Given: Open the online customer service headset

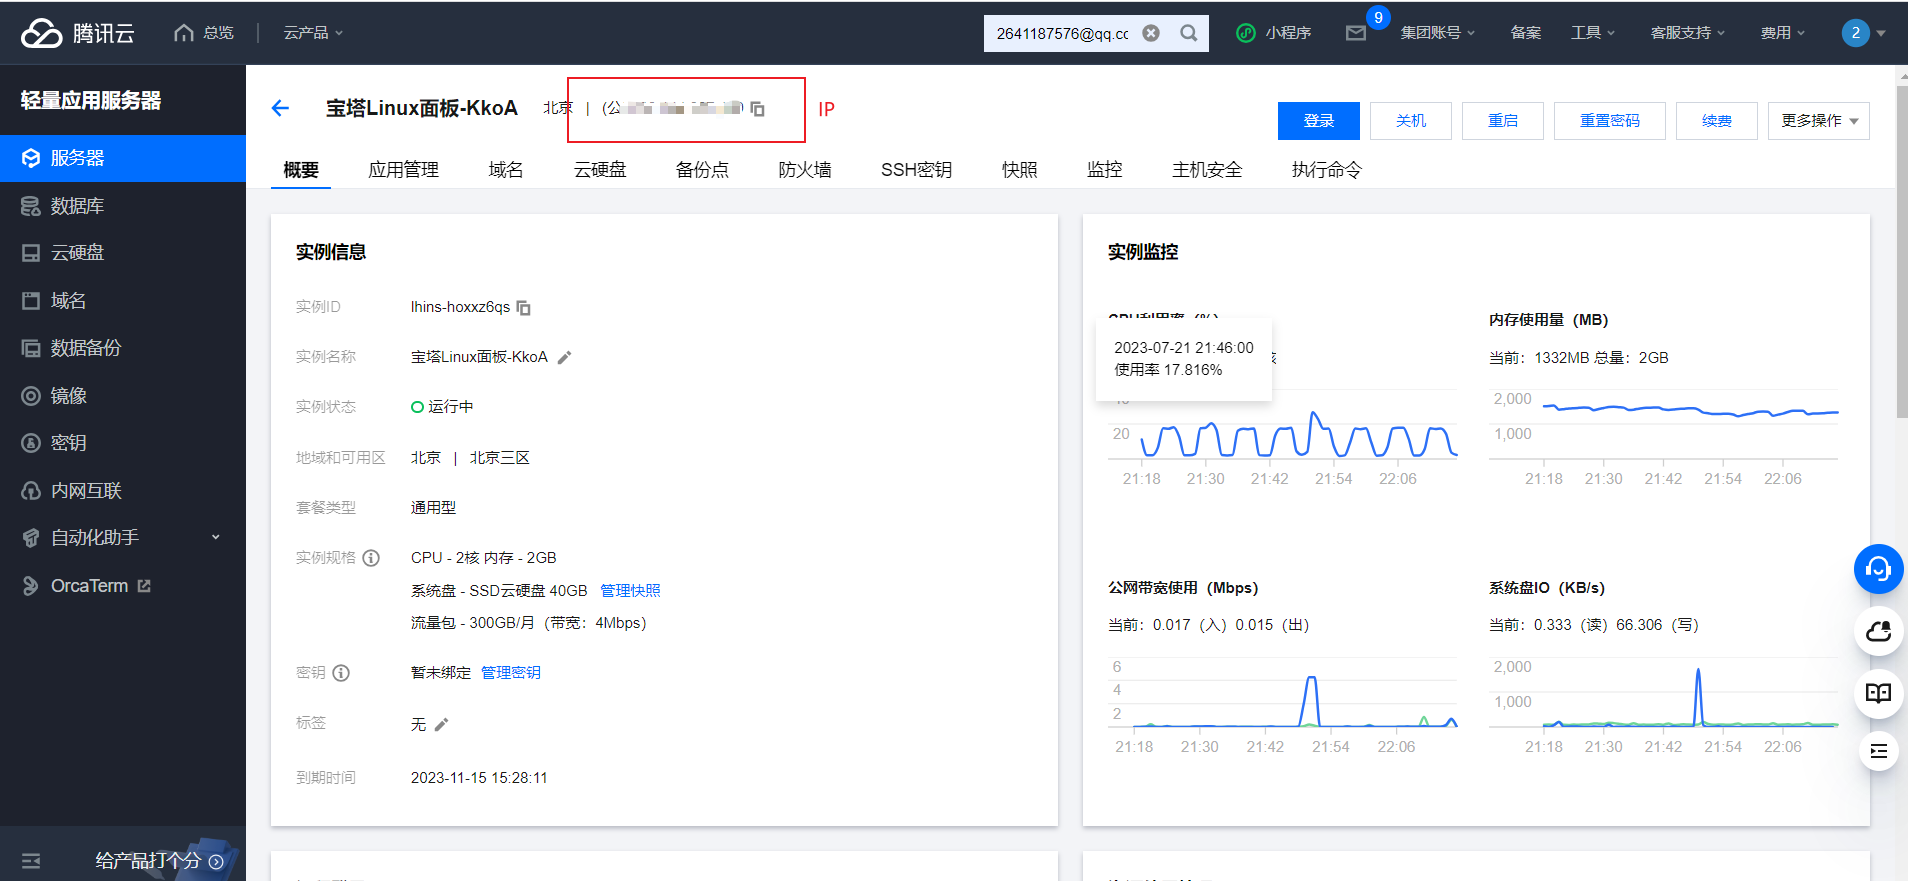Looking at the screenshot, I should [x=1878, y=569].
